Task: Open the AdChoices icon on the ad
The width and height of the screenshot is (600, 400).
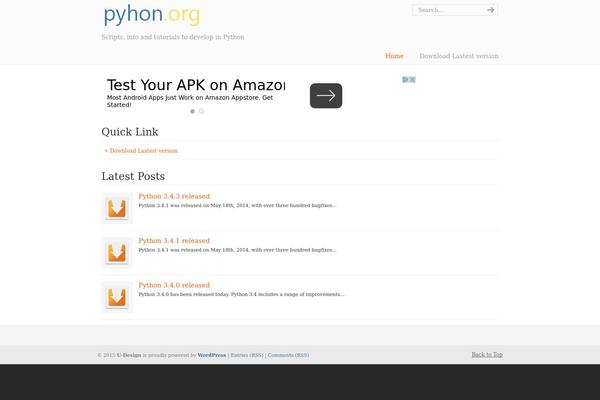Action: 406,80
